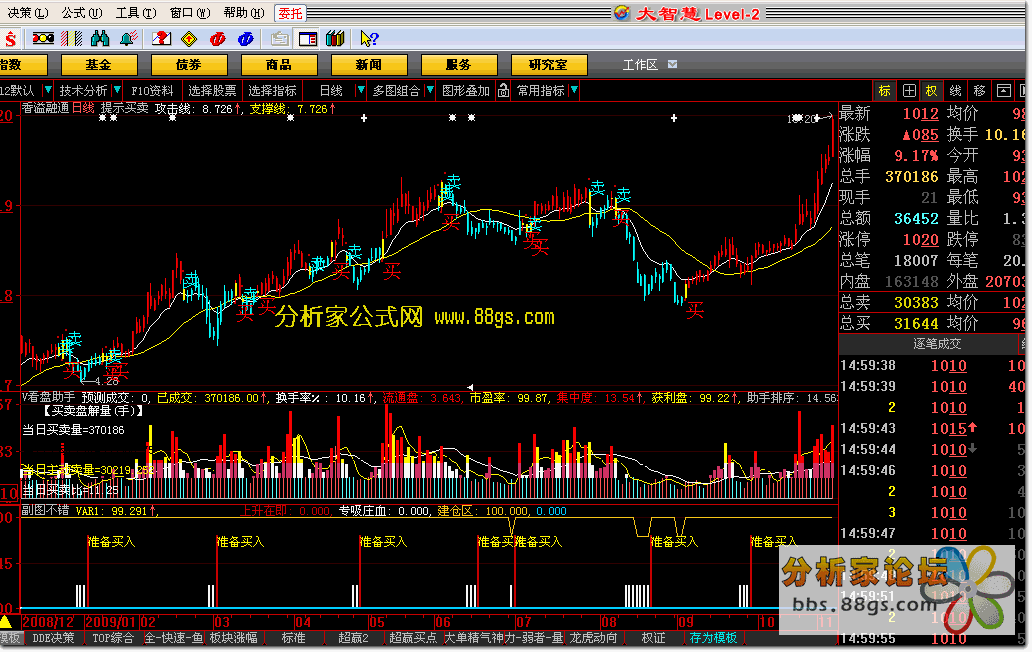Click the padlock icon beside 图形叠加

click(x=503, y=91)
